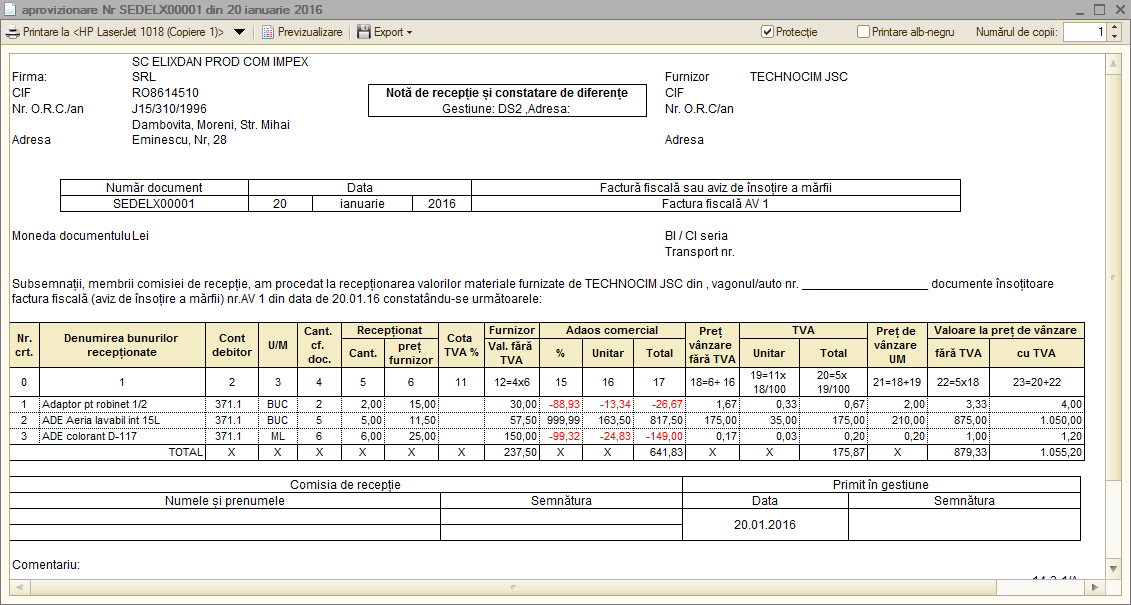The width and height of the screenshot is (1131, 605).
Task: Toggle the Protecție checkbox
Action: coord(767,32)
